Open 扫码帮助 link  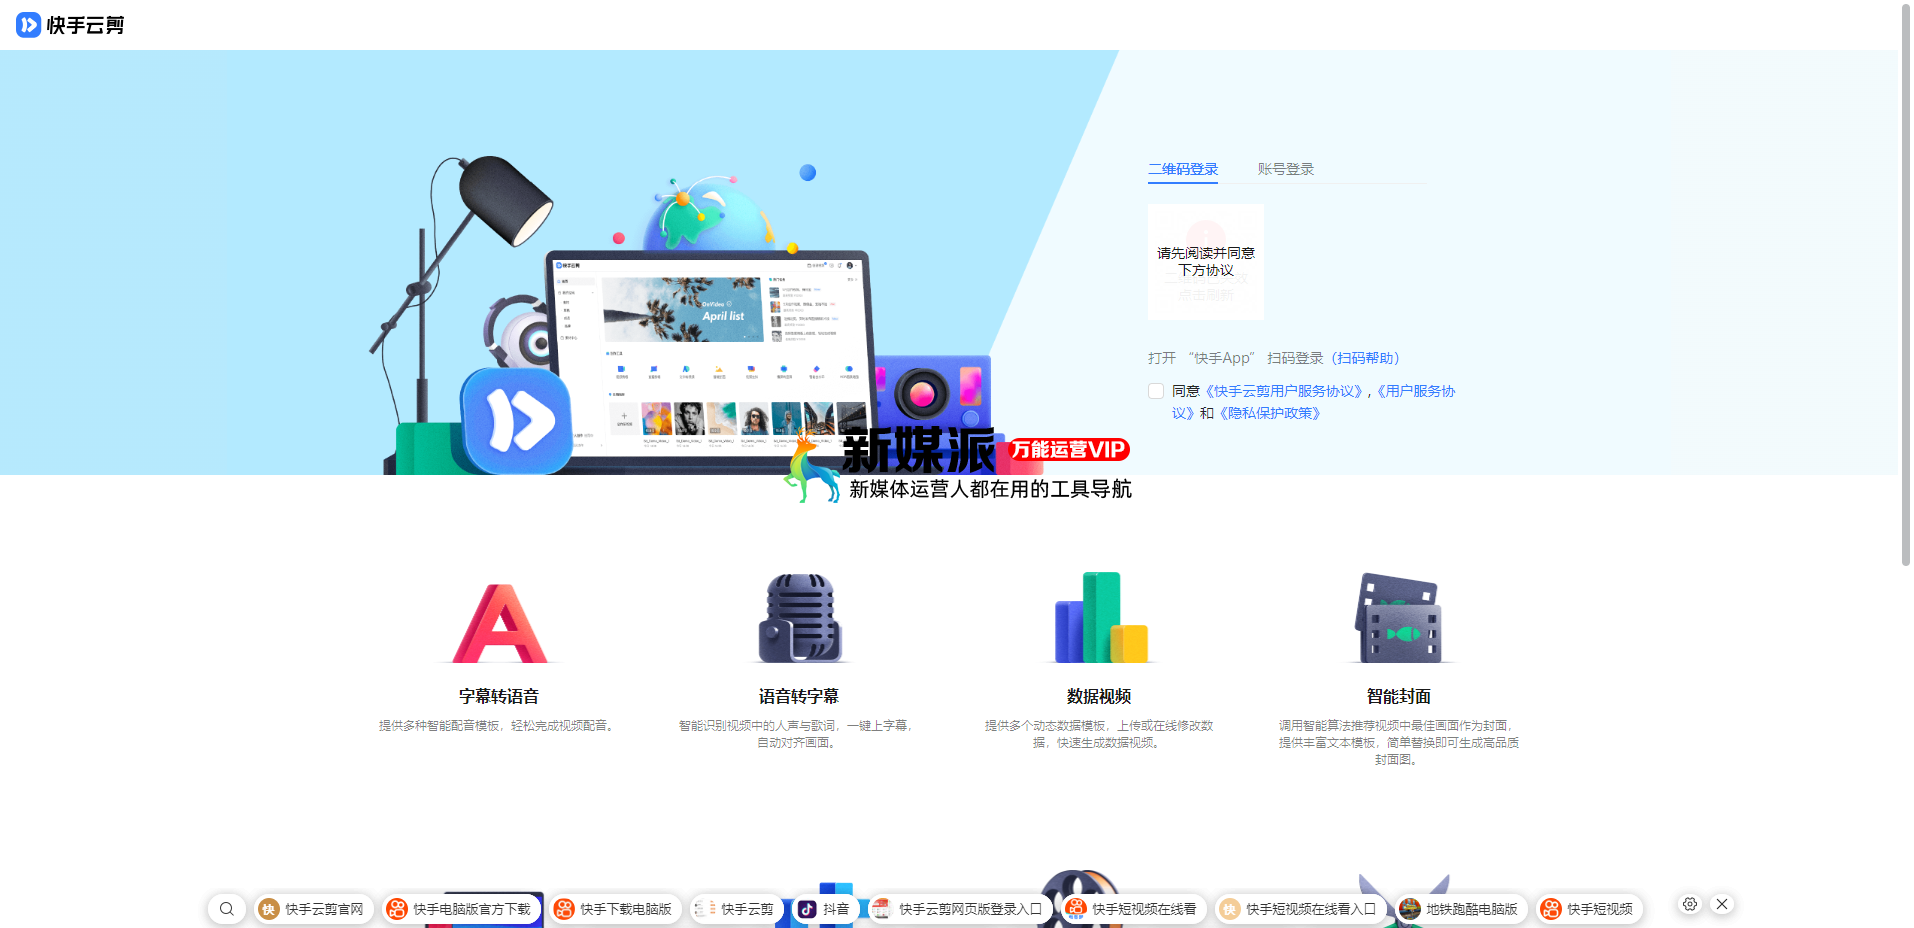(x=1365, y=358)
